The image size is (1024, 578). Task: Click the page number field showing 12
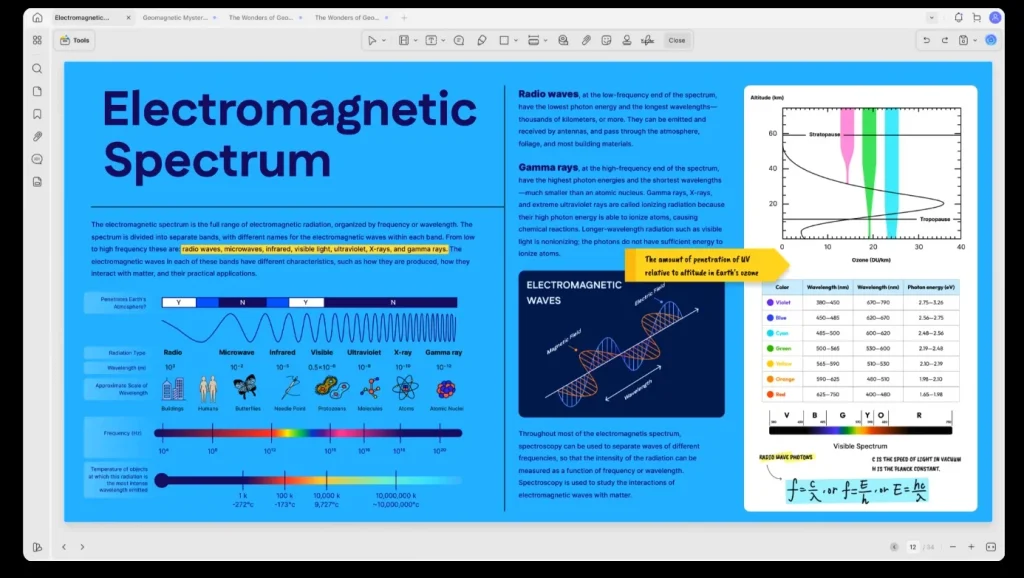click(913, 547)
